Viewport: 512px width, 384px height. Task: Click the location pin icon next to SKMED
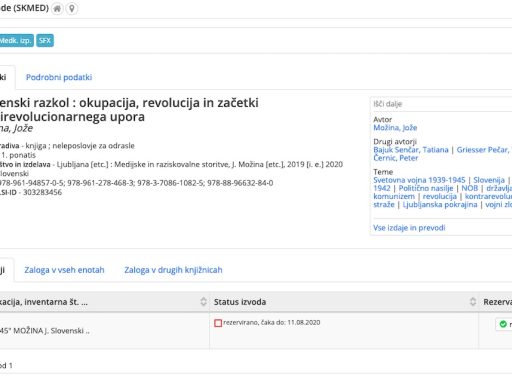(x=72, y=8)
